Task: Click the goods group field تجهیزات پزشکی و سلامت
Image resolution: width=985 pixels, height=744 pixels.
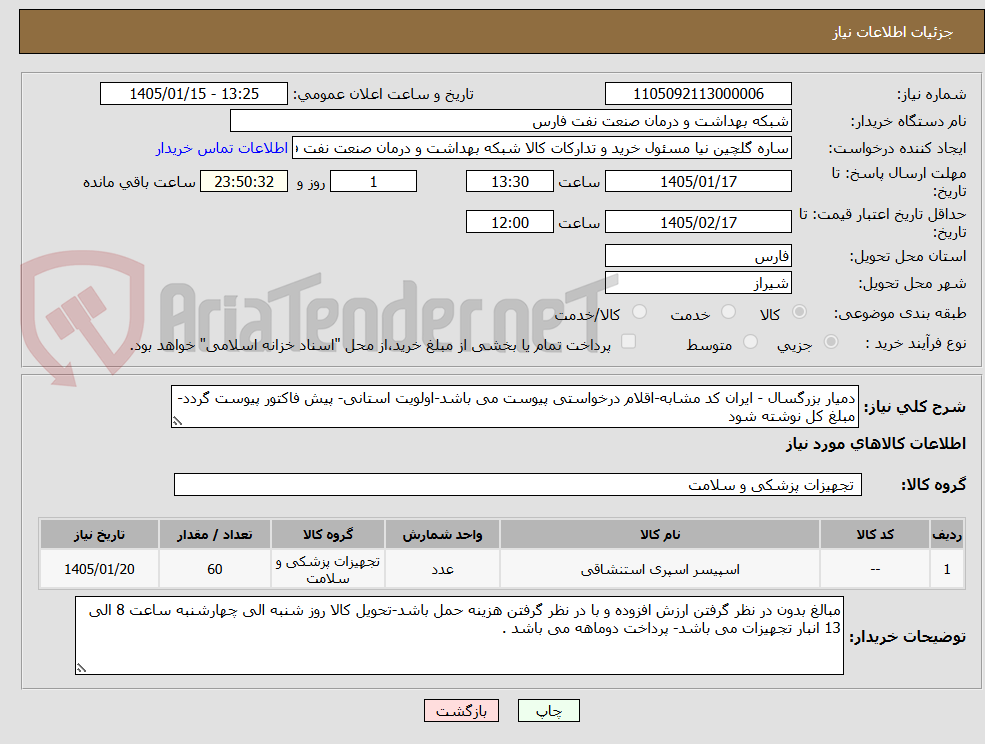Action: pos(518,485)
